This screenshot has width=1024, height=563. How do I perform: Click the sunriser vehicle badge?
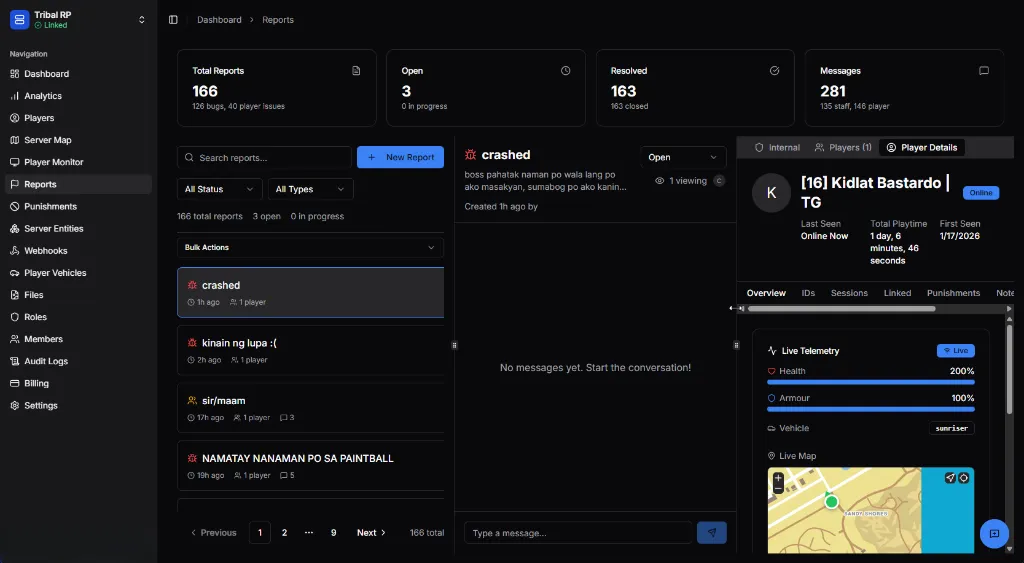pyautogui.click(x=952, y=428)
